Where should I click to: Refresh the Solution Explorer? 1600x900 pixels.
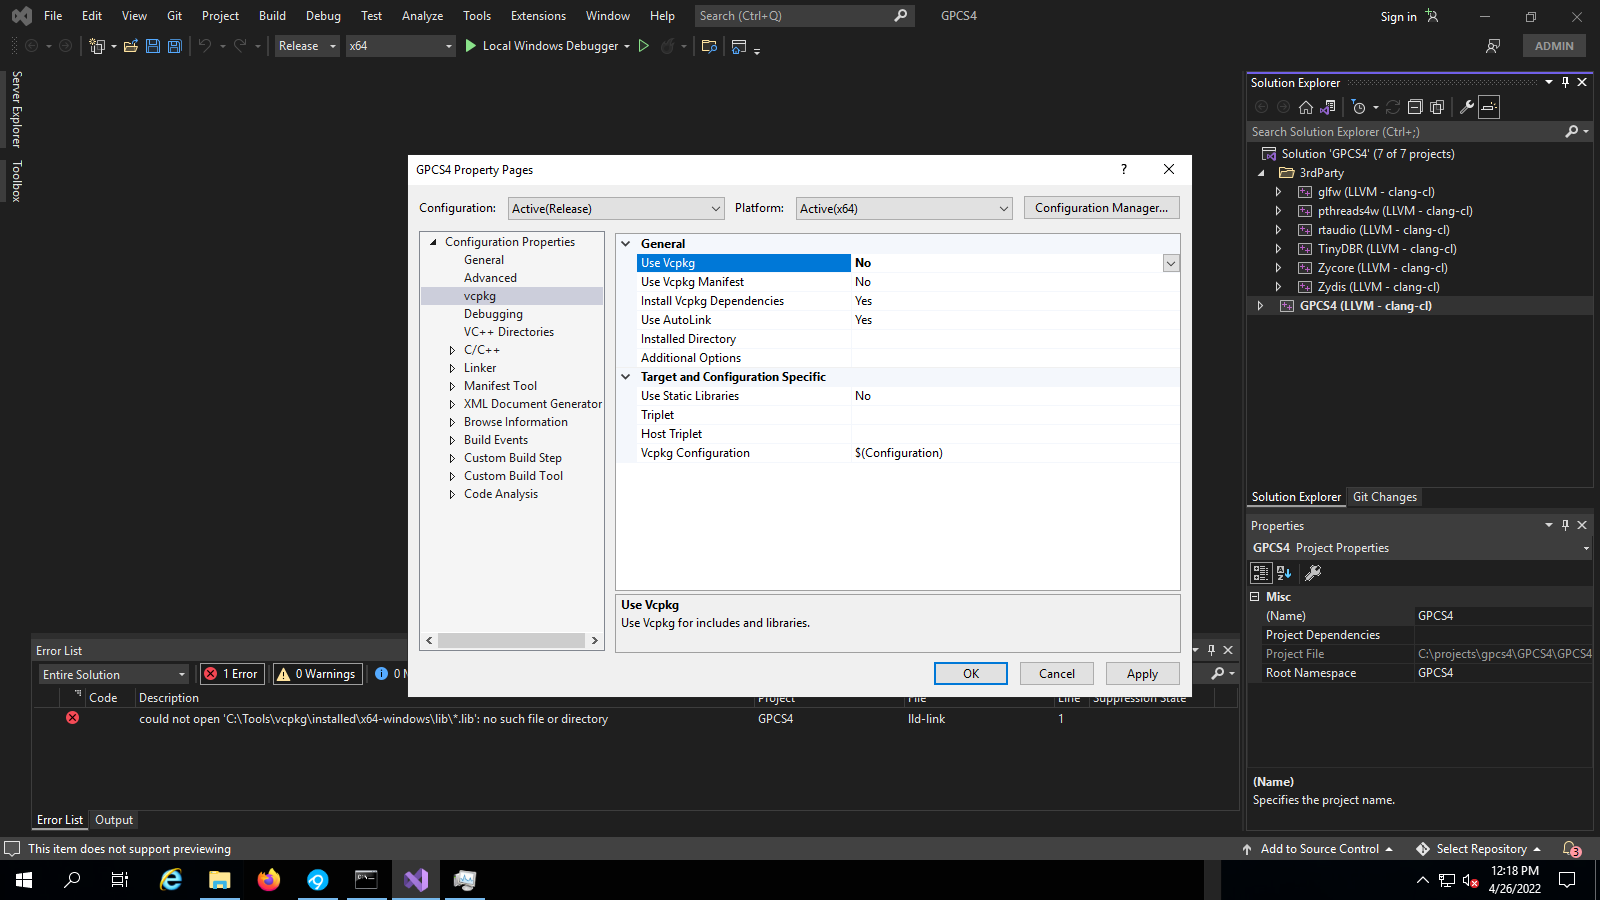pyautogui.click(x=1394, y=107)
